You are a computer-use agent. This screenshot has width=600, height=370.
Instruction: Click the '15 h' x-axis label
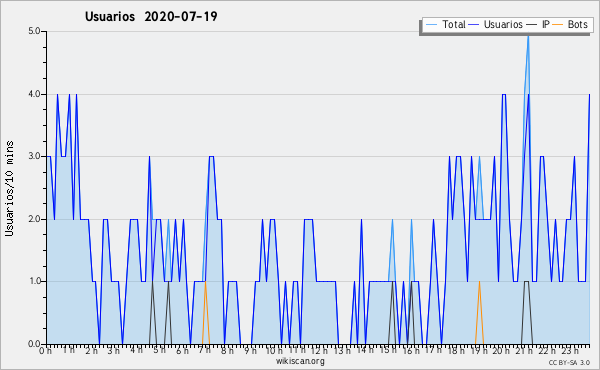(388, 351)
